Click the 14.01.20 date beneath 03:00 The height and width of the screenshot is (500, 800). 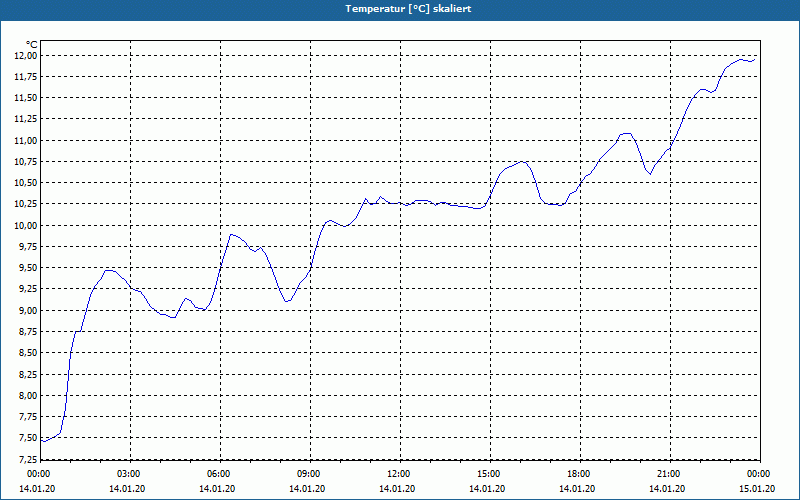click(127, 489)
